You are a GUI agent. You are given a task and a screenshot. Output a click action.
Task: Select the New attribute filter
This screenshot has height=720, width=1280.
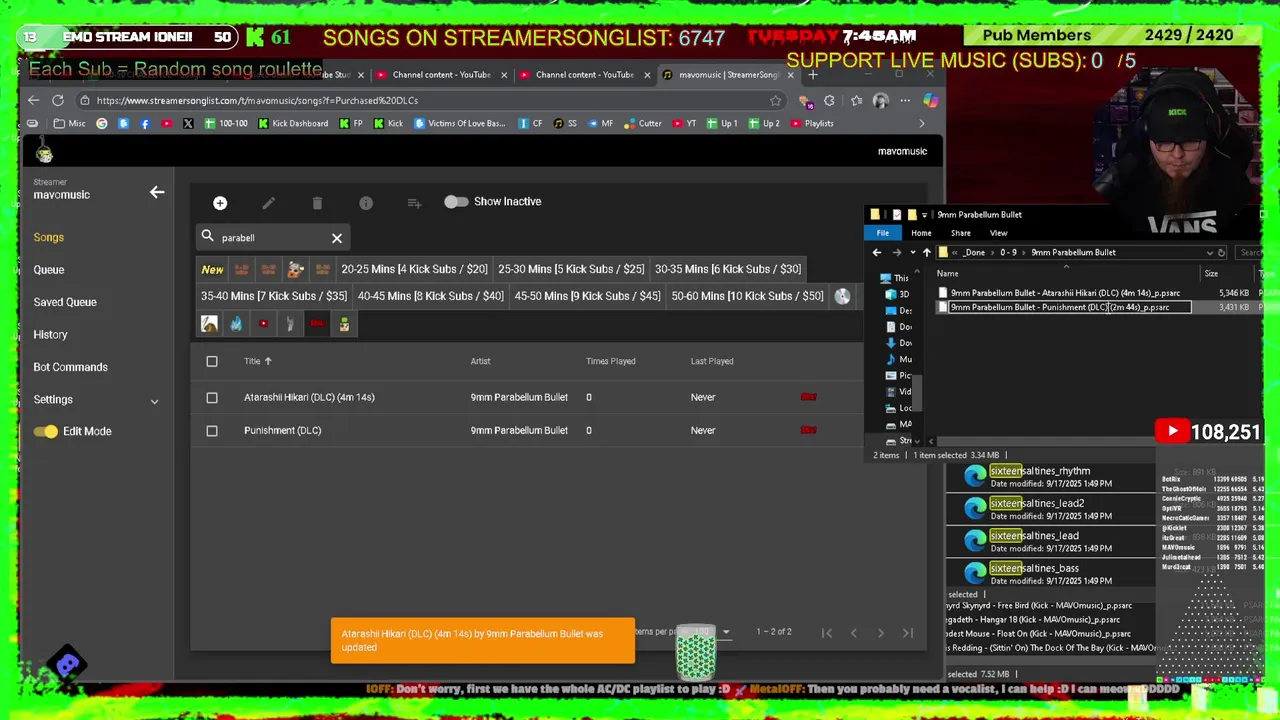[212, 269]
